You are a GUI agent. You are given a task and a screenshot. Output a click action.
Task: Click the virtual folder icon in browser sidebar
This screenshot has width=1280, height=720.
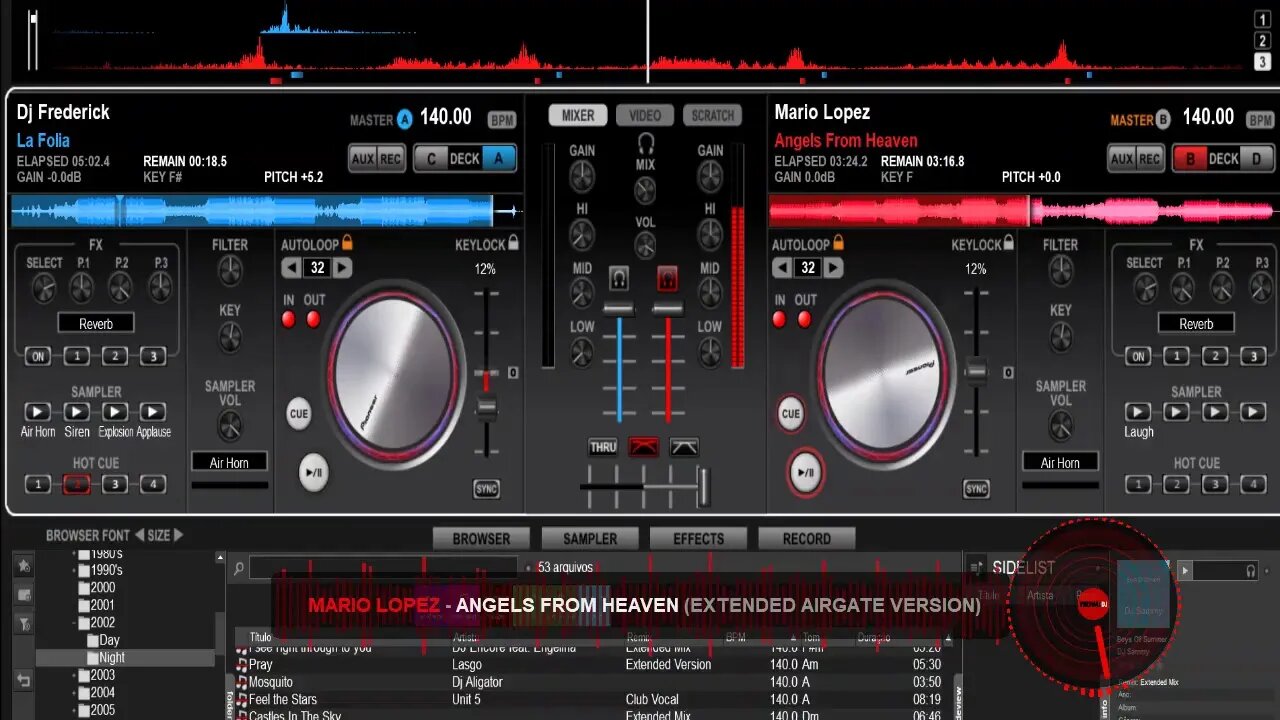[x=24, y=594]
